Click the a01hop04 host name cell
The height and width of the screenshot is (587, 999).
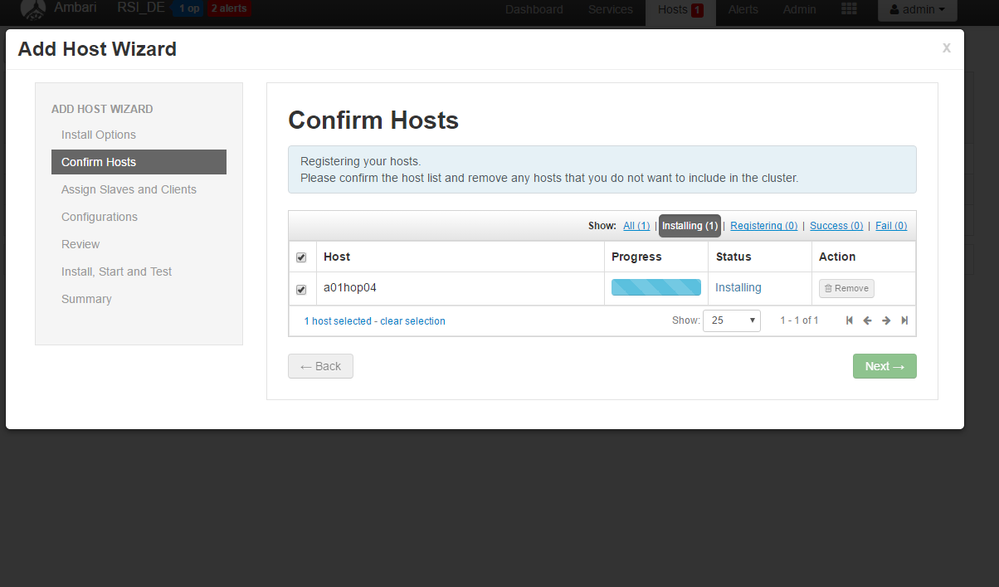click(350, 287)
